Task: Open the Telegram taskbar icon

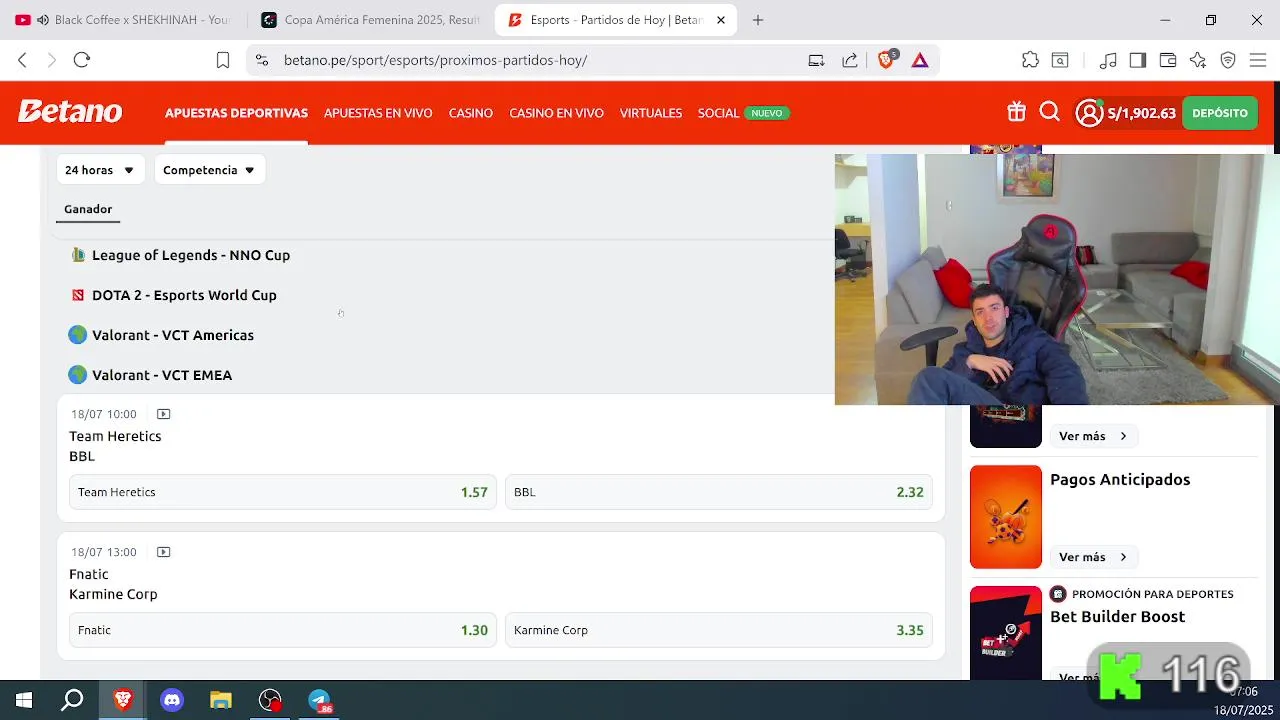Action: (319, 700)
